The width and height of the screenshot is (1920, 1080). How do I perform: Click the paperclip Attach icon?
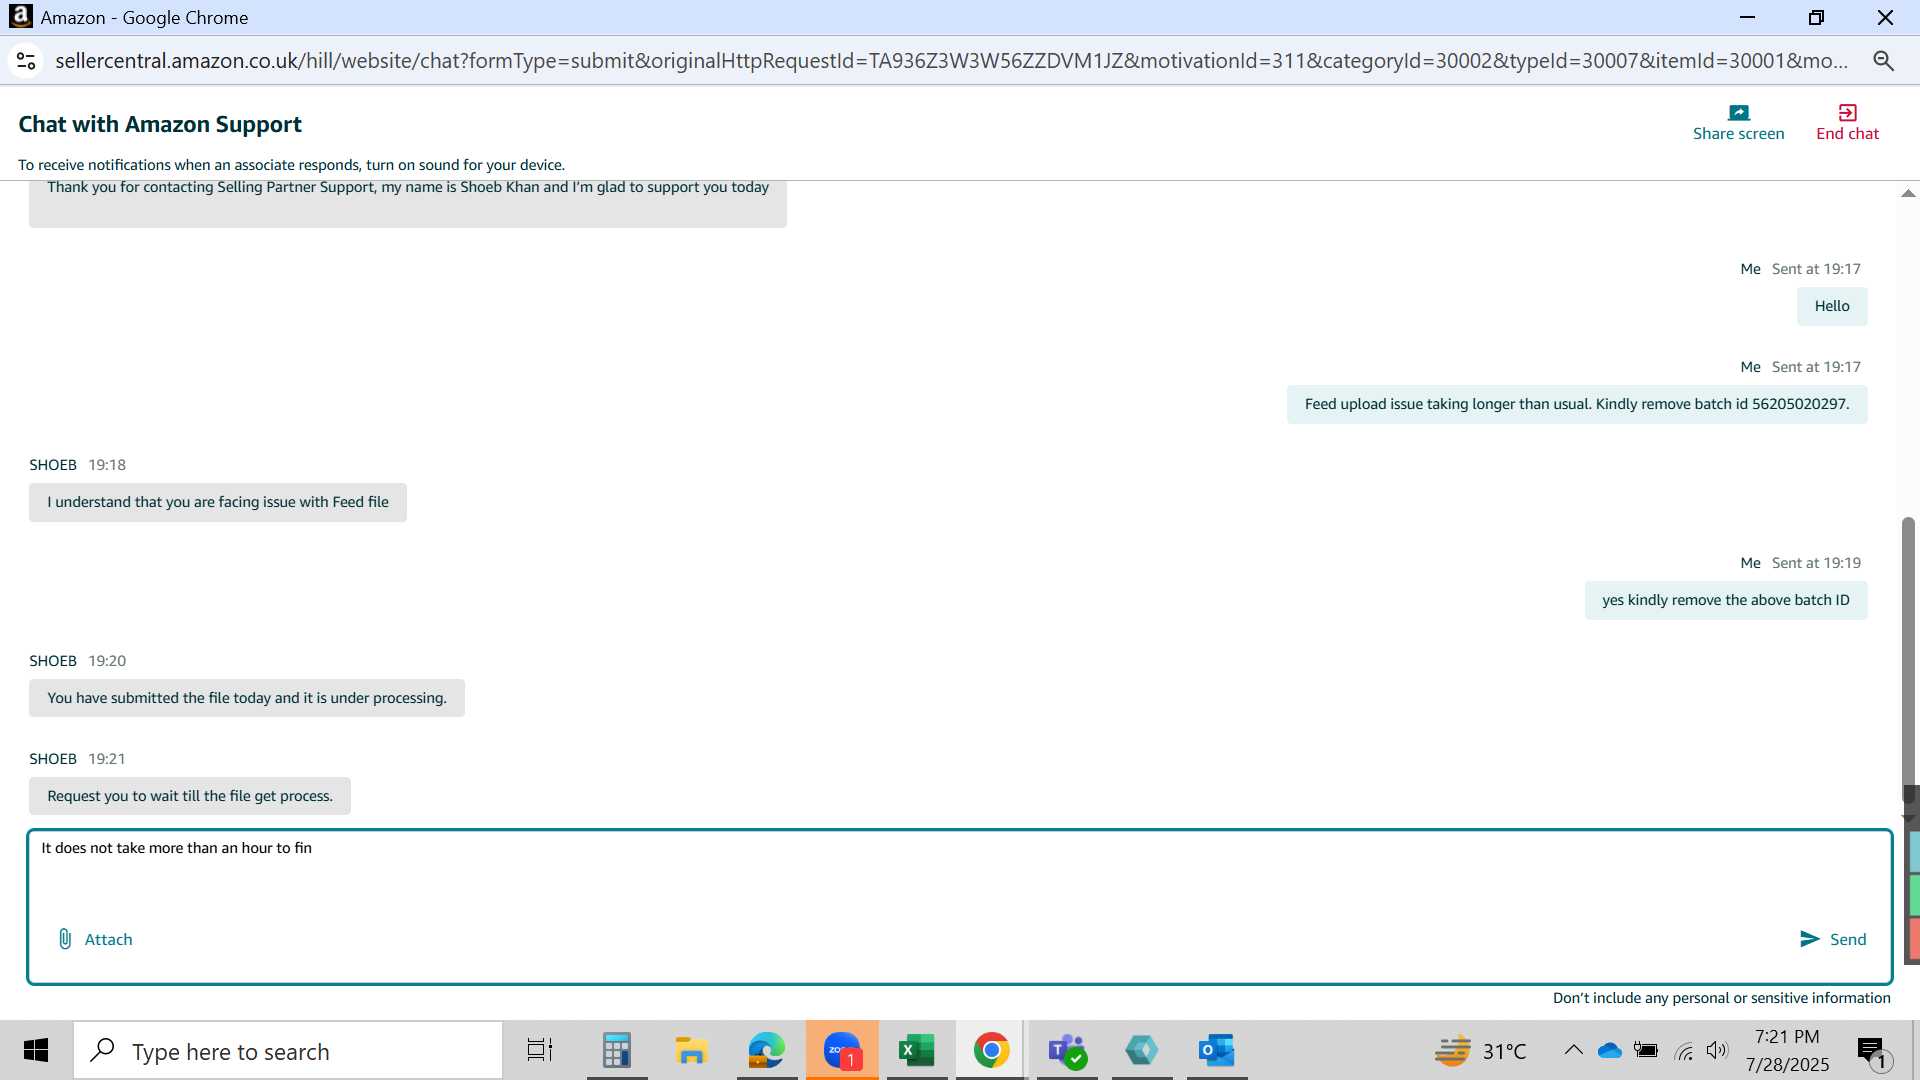tap(65, 939)
